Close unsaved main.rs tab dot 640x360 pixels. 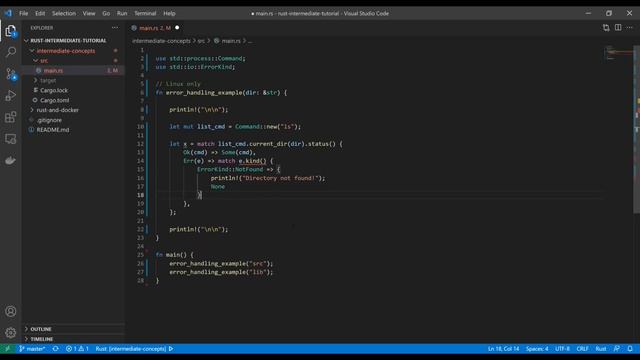click(177, 28)
